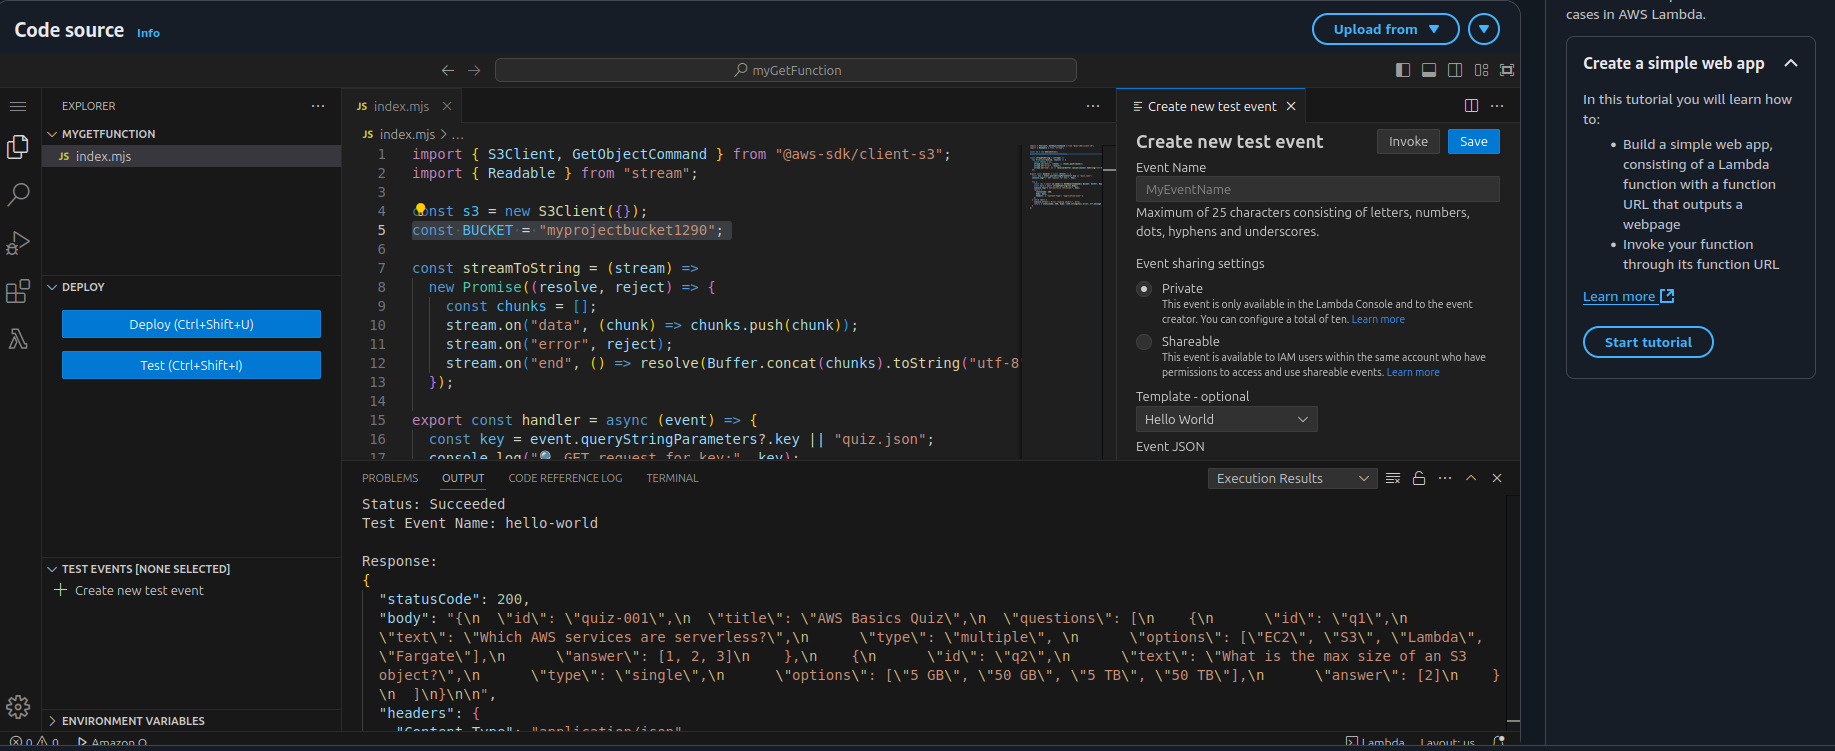Click the Deploy button
The image size is (1835, 751).
click(191, 324)
